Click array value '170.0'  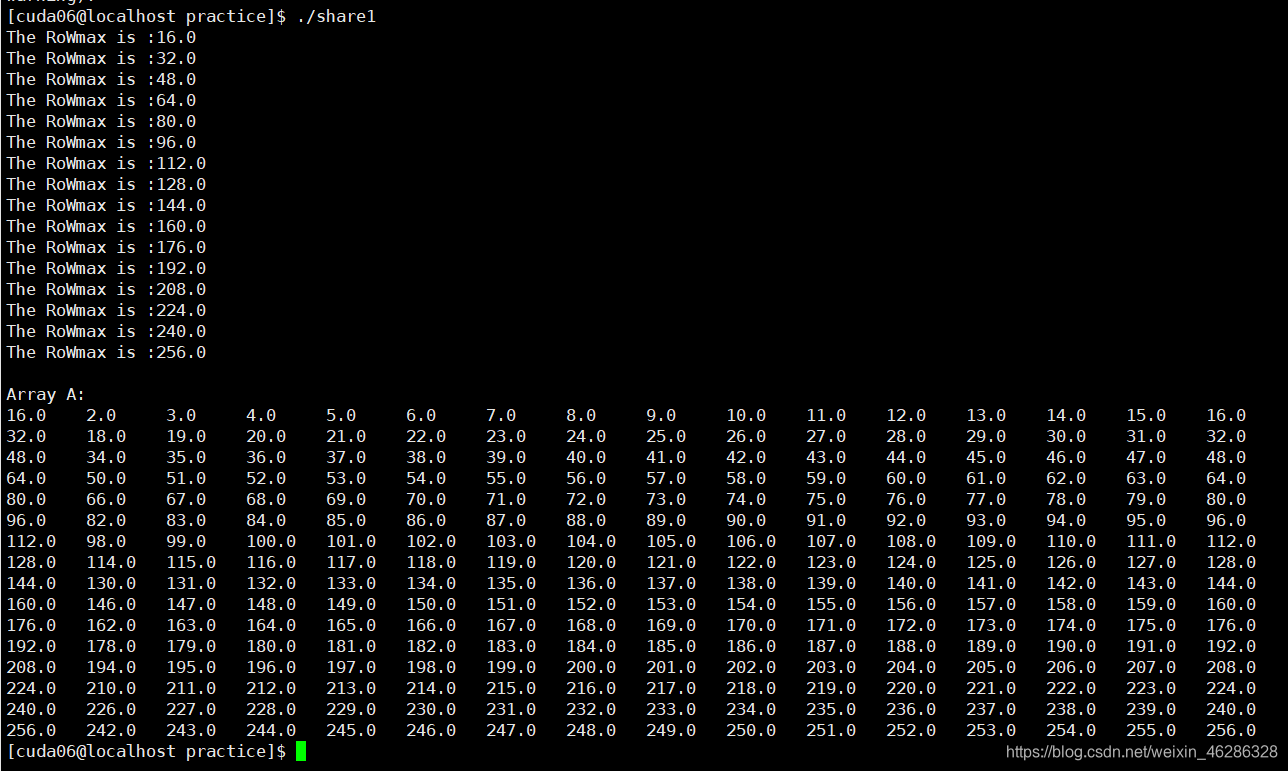pos(751,626)
